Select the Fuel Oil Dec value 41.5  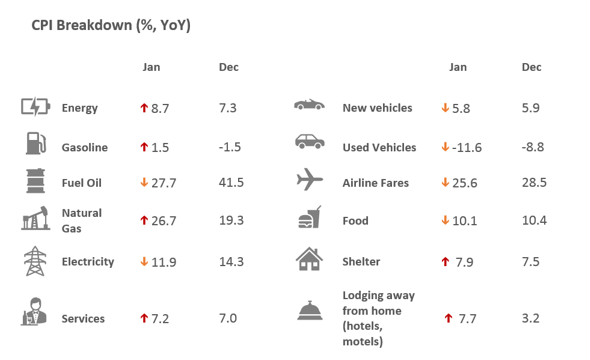tap(231, 182)
